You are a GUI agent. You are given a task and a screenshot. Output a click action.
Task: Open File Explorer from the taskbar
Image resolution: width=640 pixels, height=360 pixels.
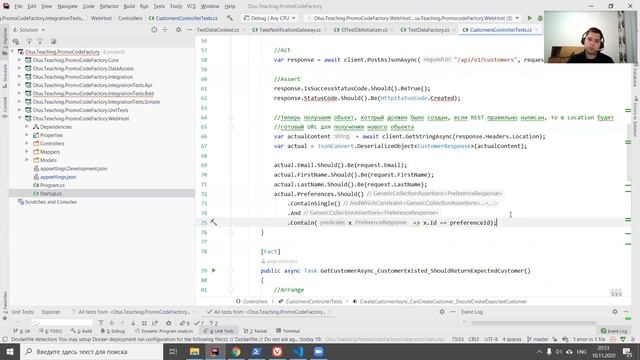(194, 351)
